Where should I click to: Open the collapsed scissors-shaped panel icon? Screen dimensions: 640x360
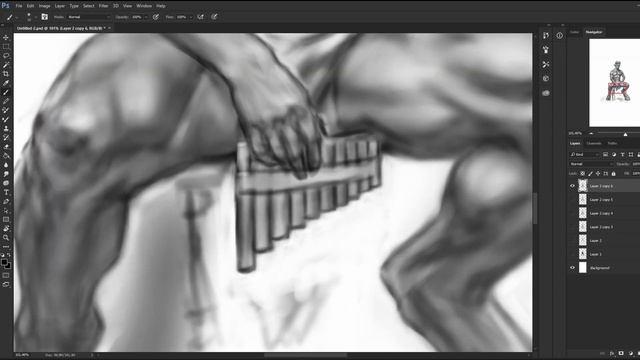(x=546, y=64)
